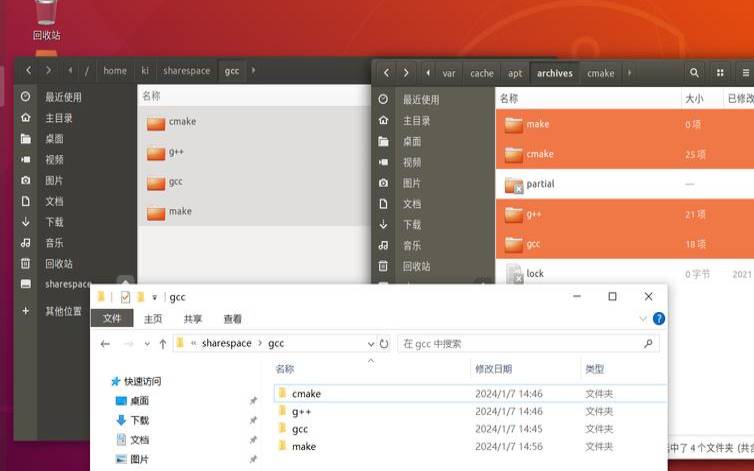Toggle grid view in the archives window

tap(720, 73)
